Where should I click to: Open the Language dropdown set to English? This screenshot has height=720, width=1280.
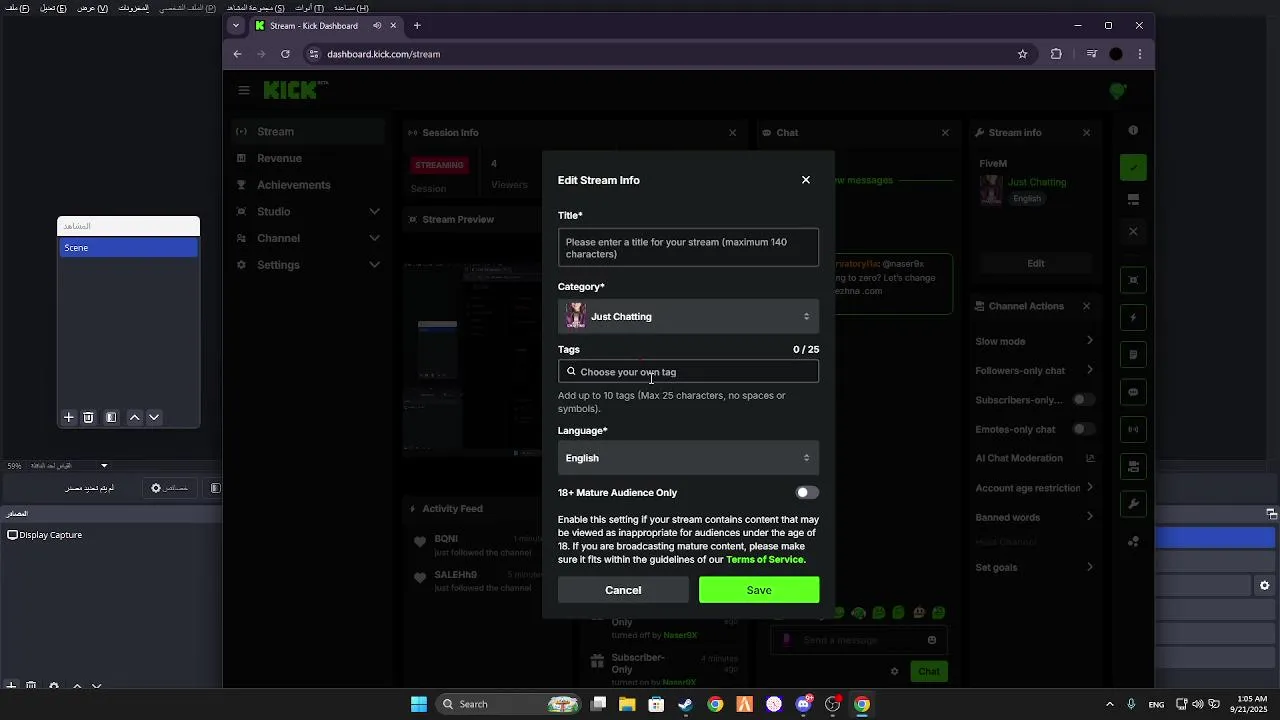point(688,458)
